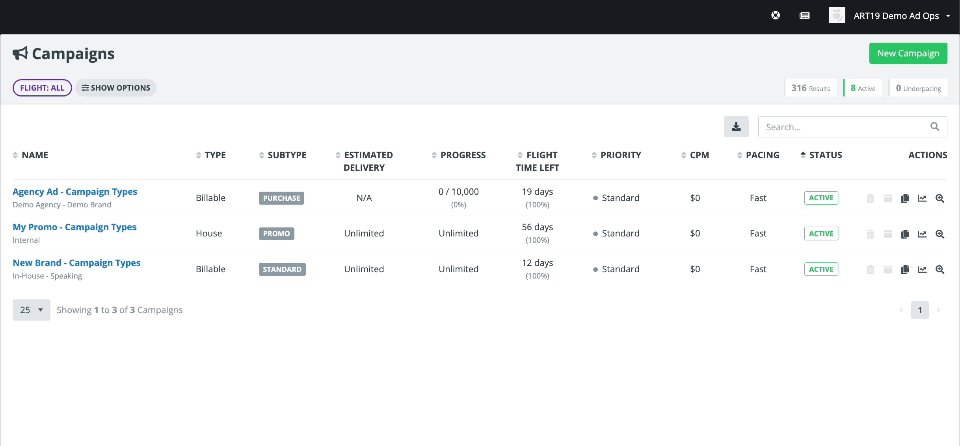Image resolution: width=960 pixels, height=446 pixels.
Task: Expand SHOW OPTIONS panel
Action: point(116,88)
